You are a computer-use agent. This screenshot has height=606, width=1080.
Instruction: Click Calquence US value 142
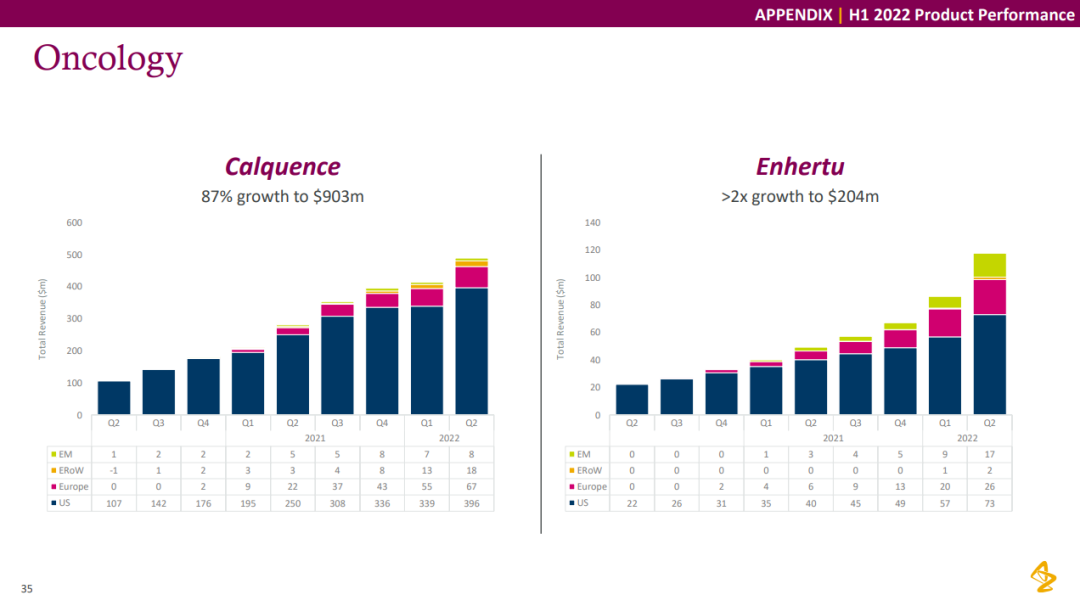tap(158, 503)
